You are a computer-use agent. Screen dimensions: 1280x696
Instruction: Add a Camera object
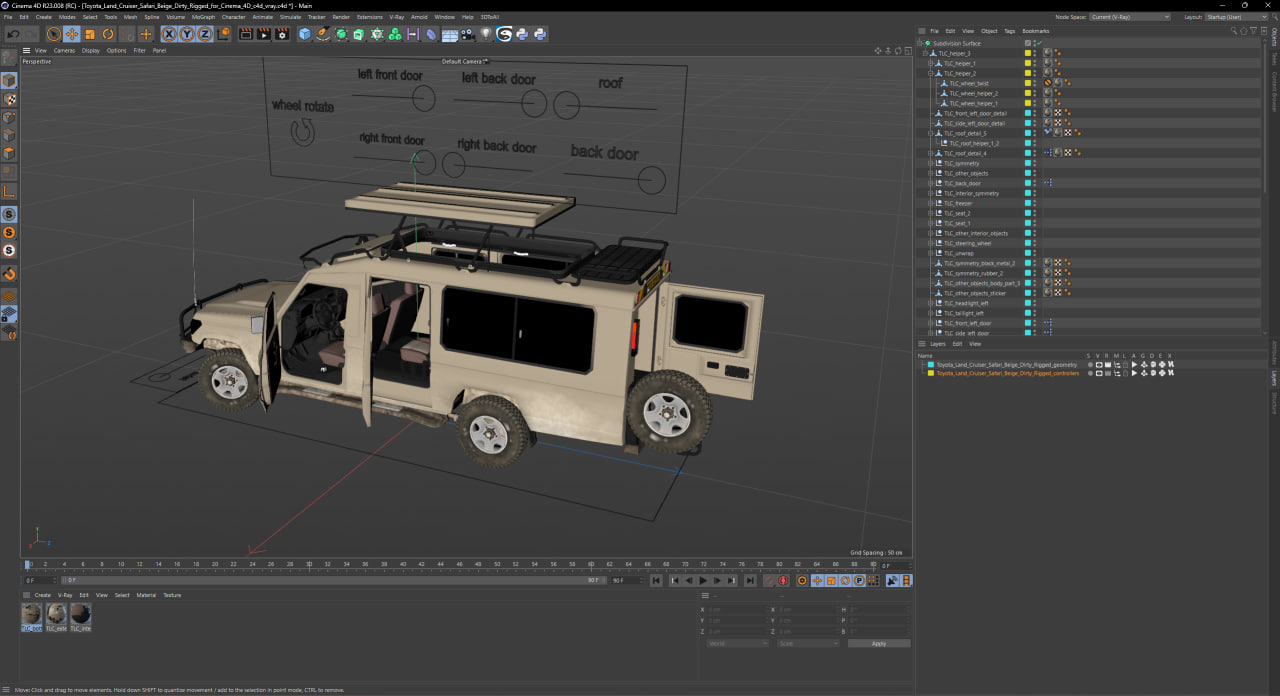click(x=468, y=34)
